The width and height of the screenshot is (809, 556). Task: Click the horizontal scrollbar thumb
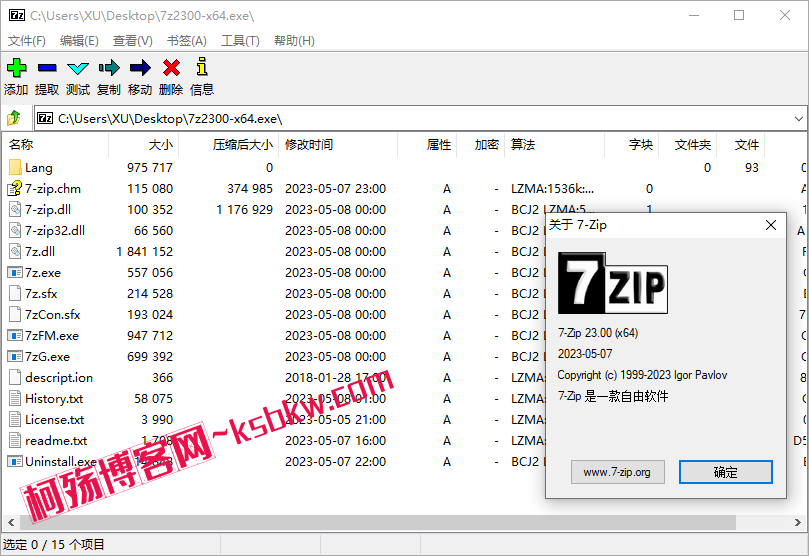point(378,522)
